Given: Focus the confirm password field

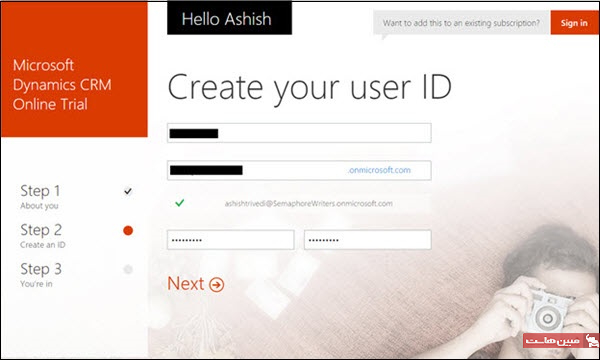Looking at the screenshot, I should [368, 240].
